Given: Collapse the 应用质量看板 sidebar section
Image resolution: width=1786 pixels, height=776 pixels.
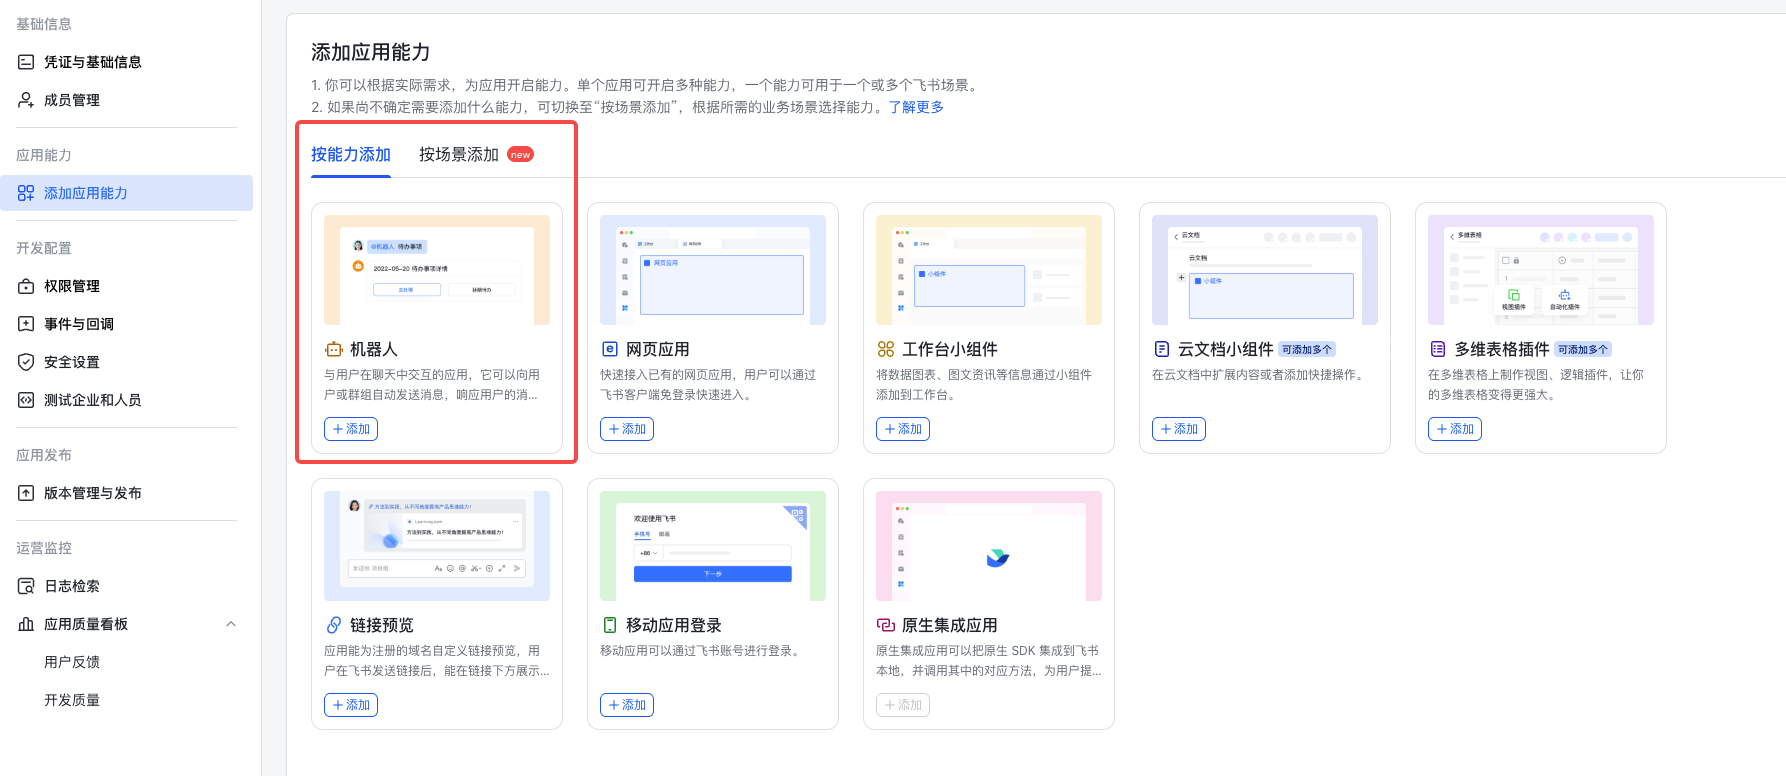Looking at the screenshot, I should [231, 624].
